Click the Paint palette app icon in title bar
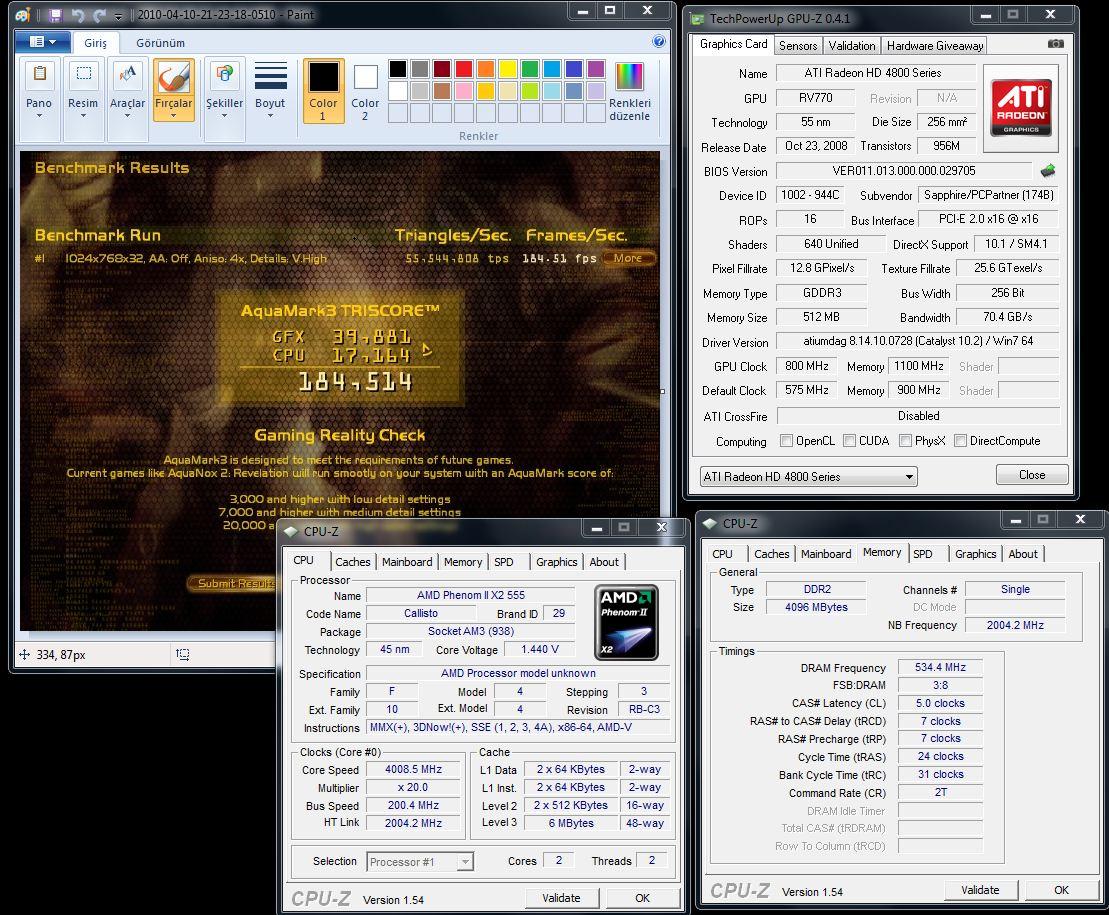 (23, 14)
